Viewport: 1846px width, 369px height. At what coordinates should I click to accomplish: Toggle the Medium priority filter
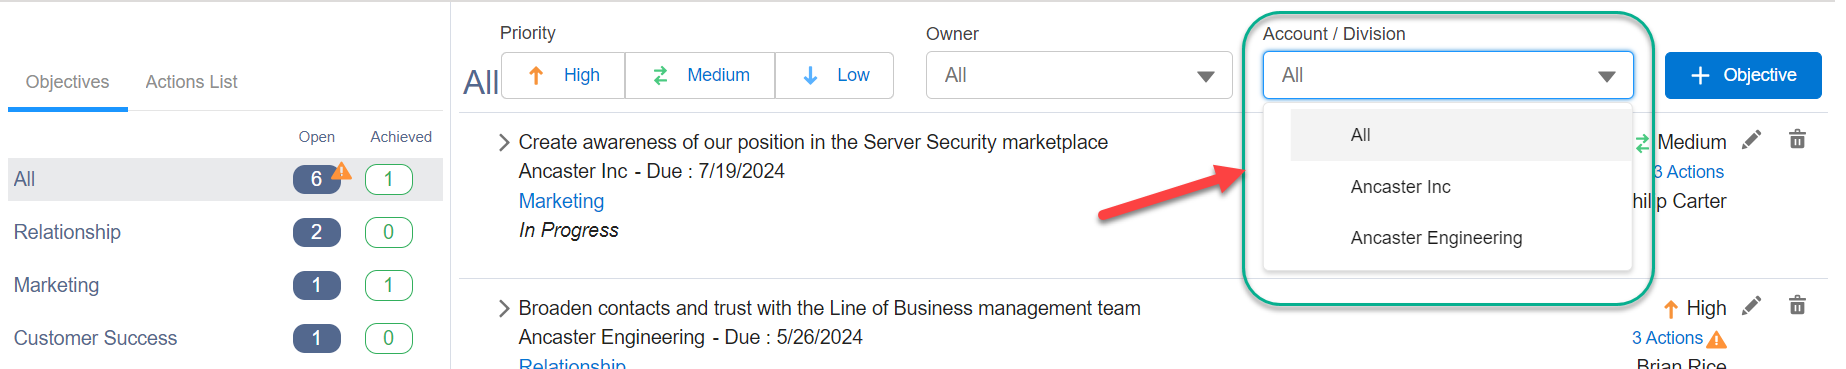tap(700, 75)
